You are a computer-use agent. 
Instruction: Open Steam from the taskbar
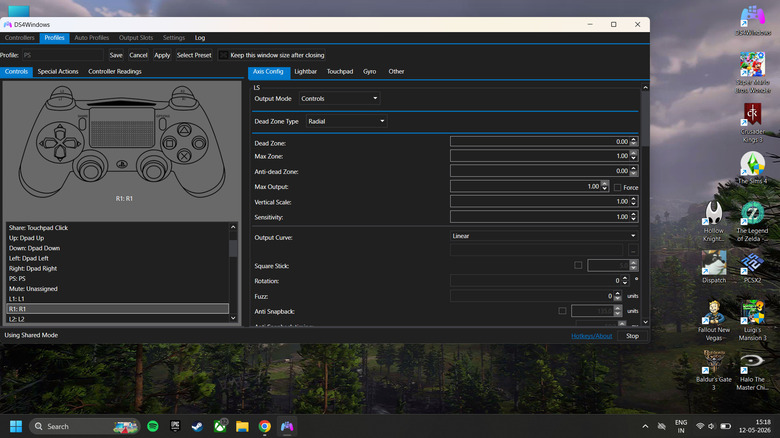click(197, 427)
